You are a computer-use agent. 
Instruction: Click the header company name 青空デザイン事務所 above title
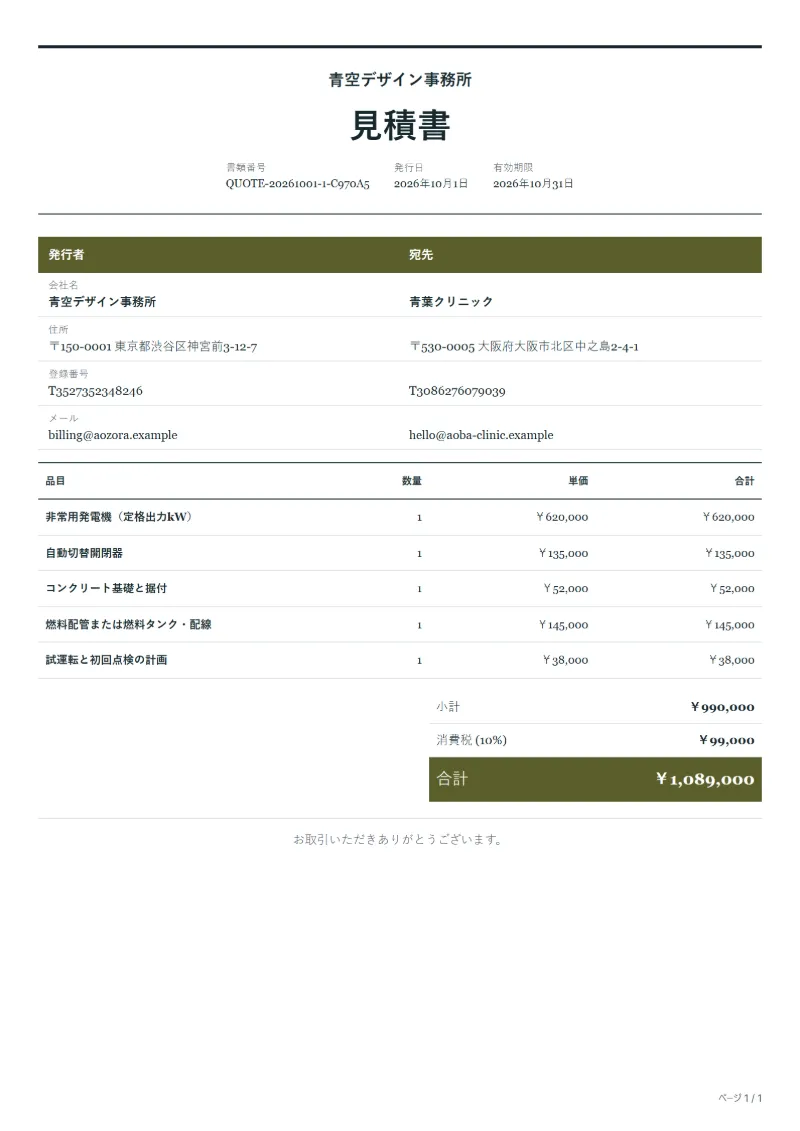click(x=400, y=79)
